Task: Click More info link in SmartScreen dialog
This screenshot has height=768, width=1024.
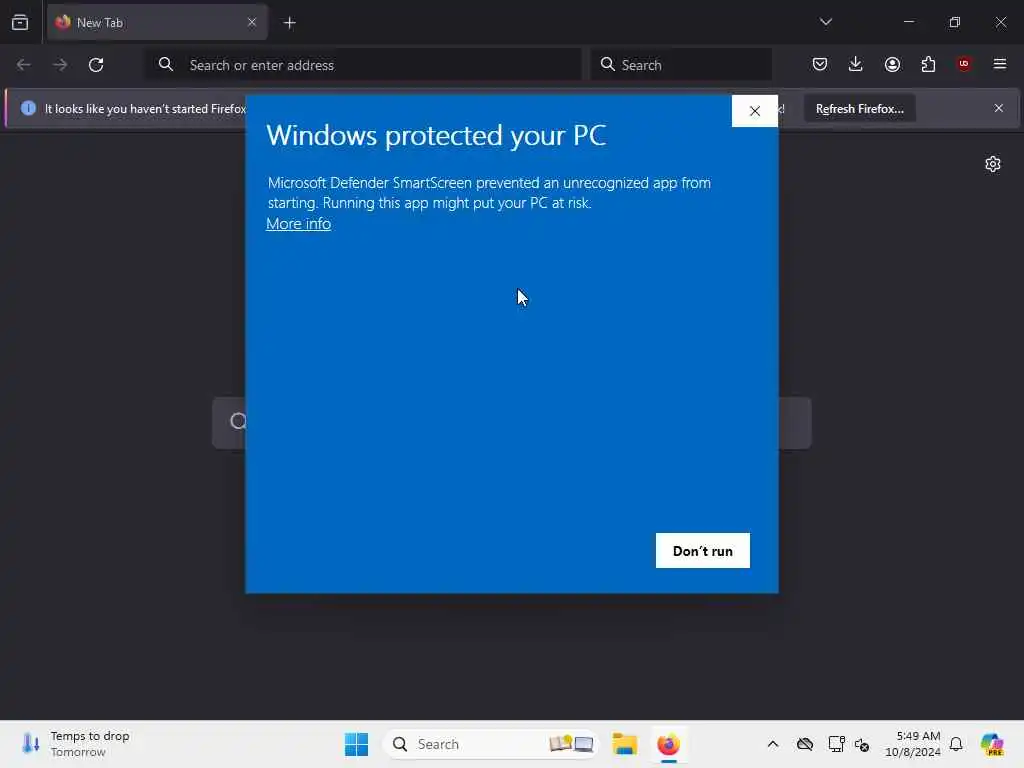Action: [x=298, y=224]
